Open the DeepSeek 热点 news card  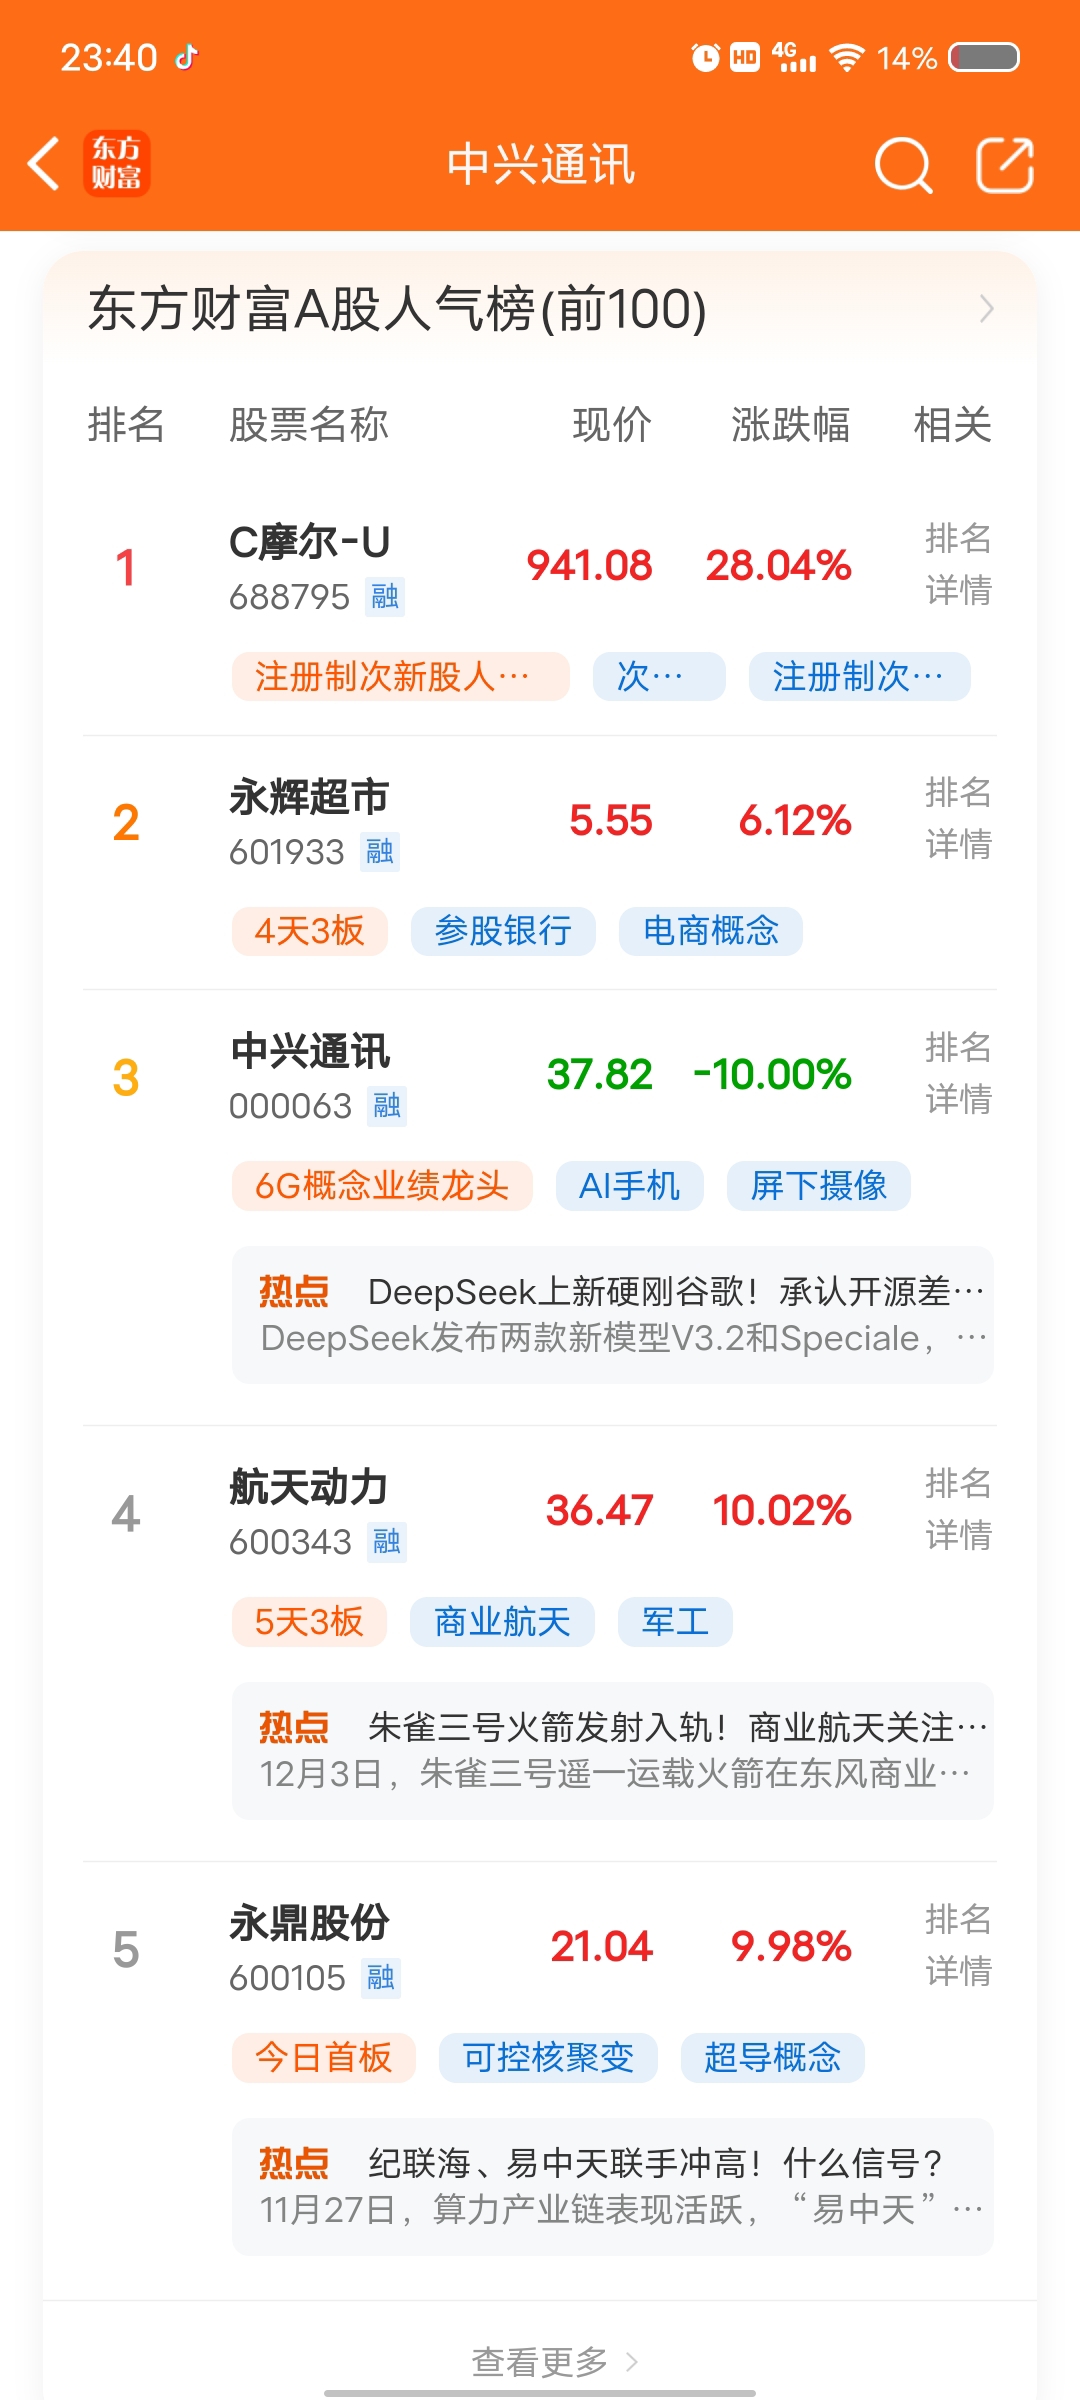(613, 1315)
